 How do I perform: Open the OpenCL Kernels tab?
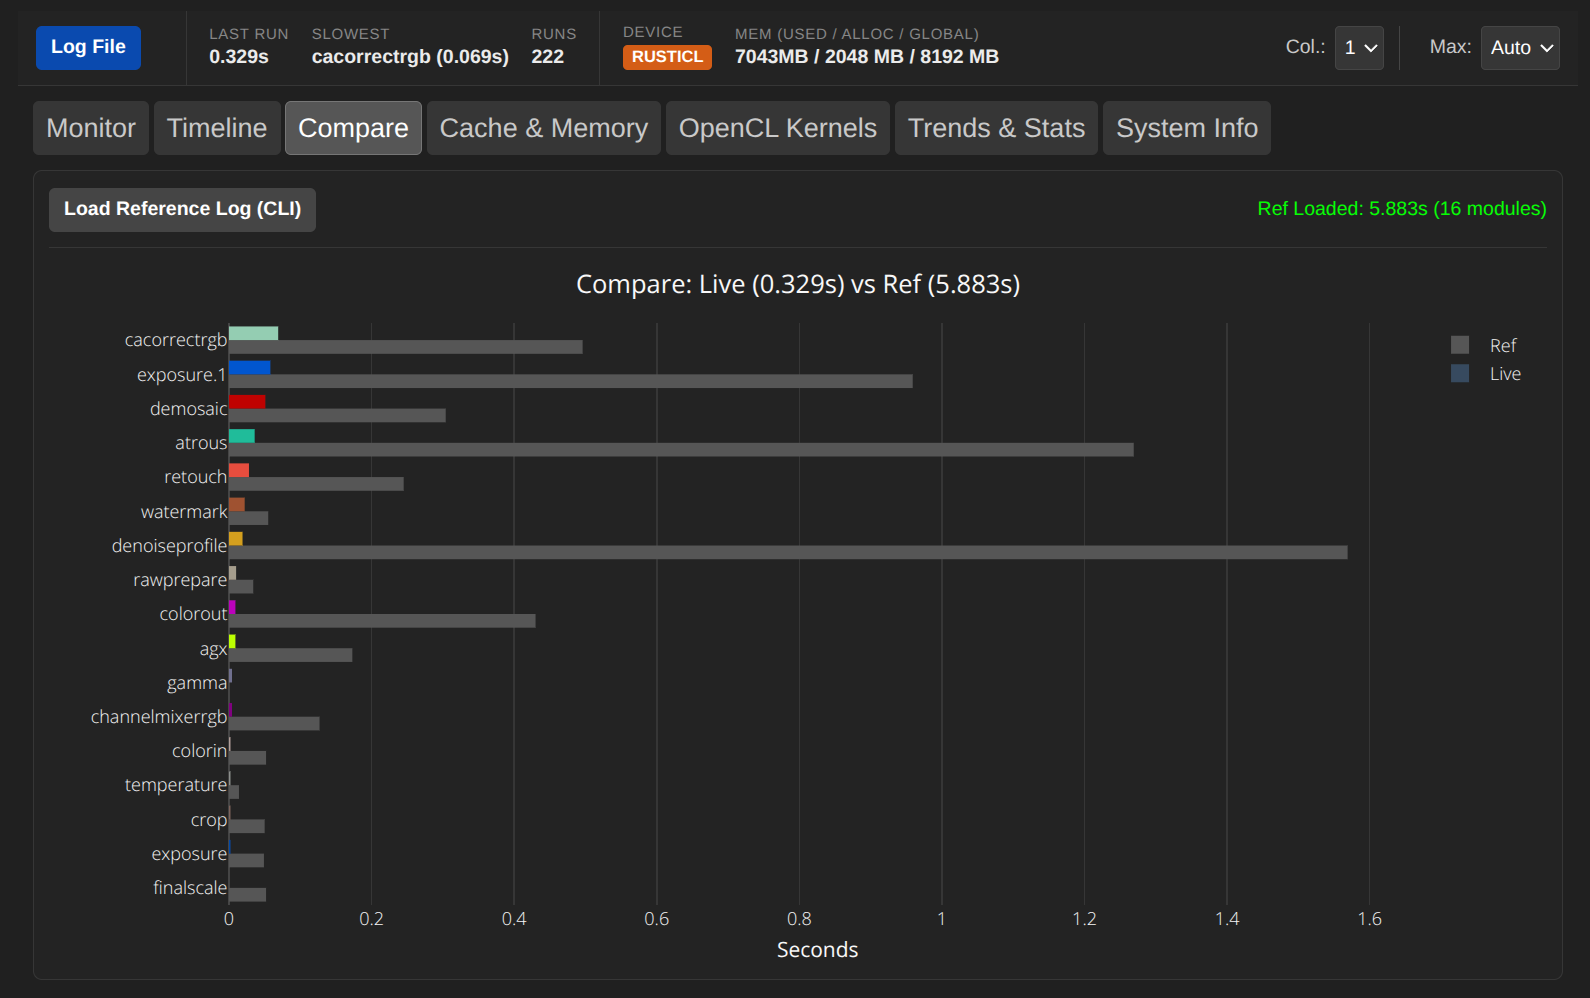[x=777, y=128]
